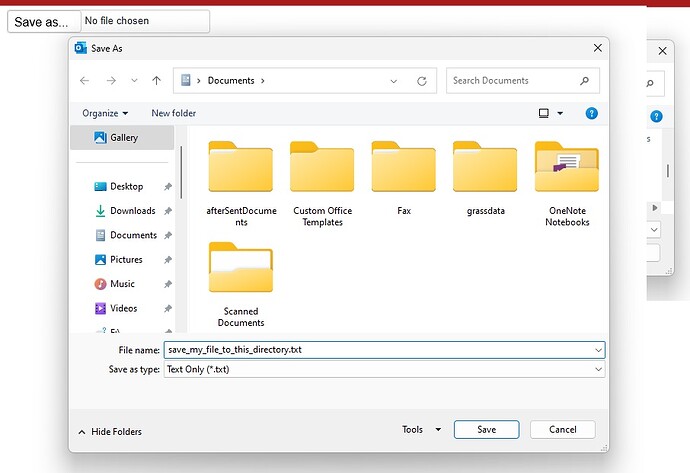The image size is (690, 473).
Task: Open Pictures in the sidebar
Action: pos(126,260)
